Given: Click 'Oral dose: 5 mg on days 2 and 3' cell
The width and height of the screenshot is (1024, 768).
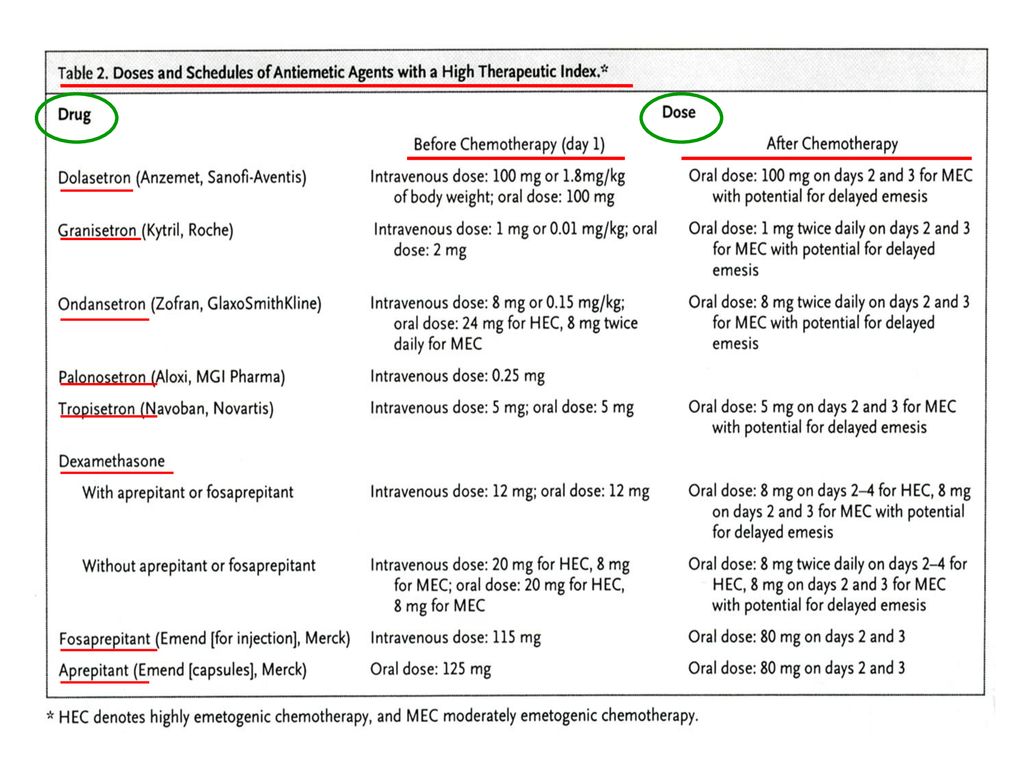Looking at the screenshot, I should coord(822,417).
